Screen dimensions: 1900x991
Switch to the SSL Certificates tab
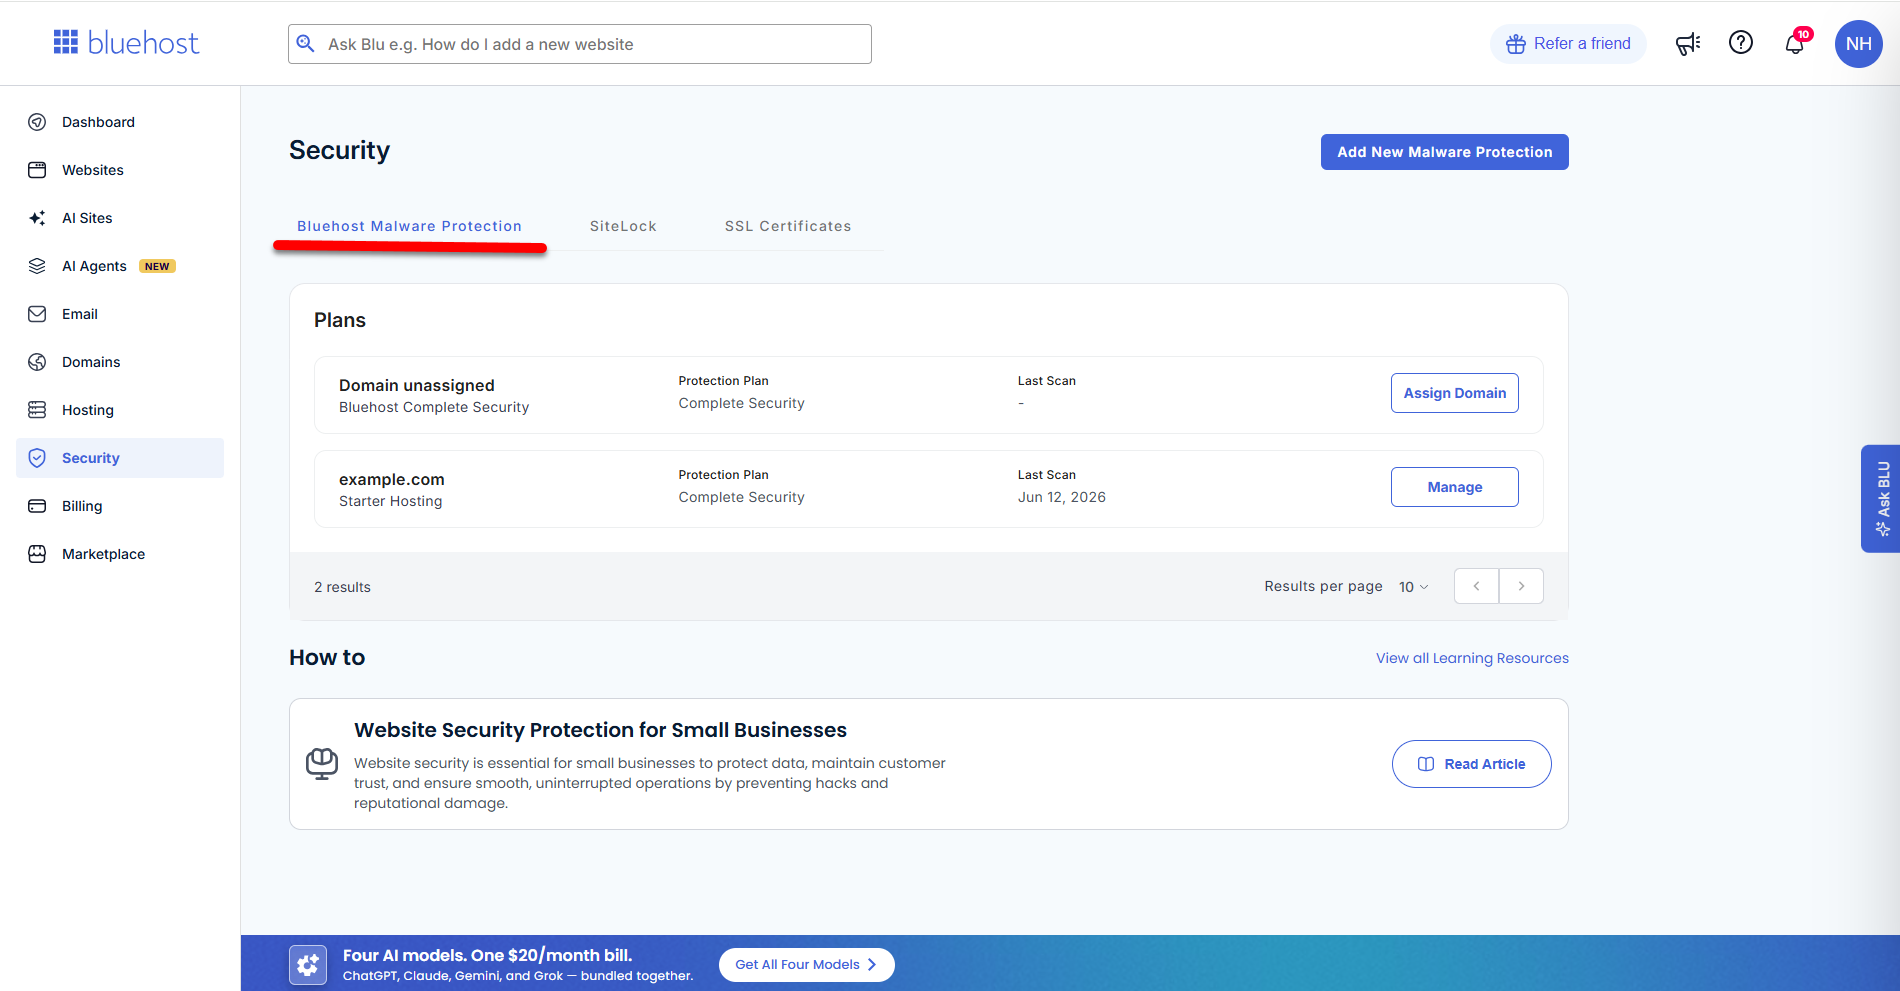(788, 226)
